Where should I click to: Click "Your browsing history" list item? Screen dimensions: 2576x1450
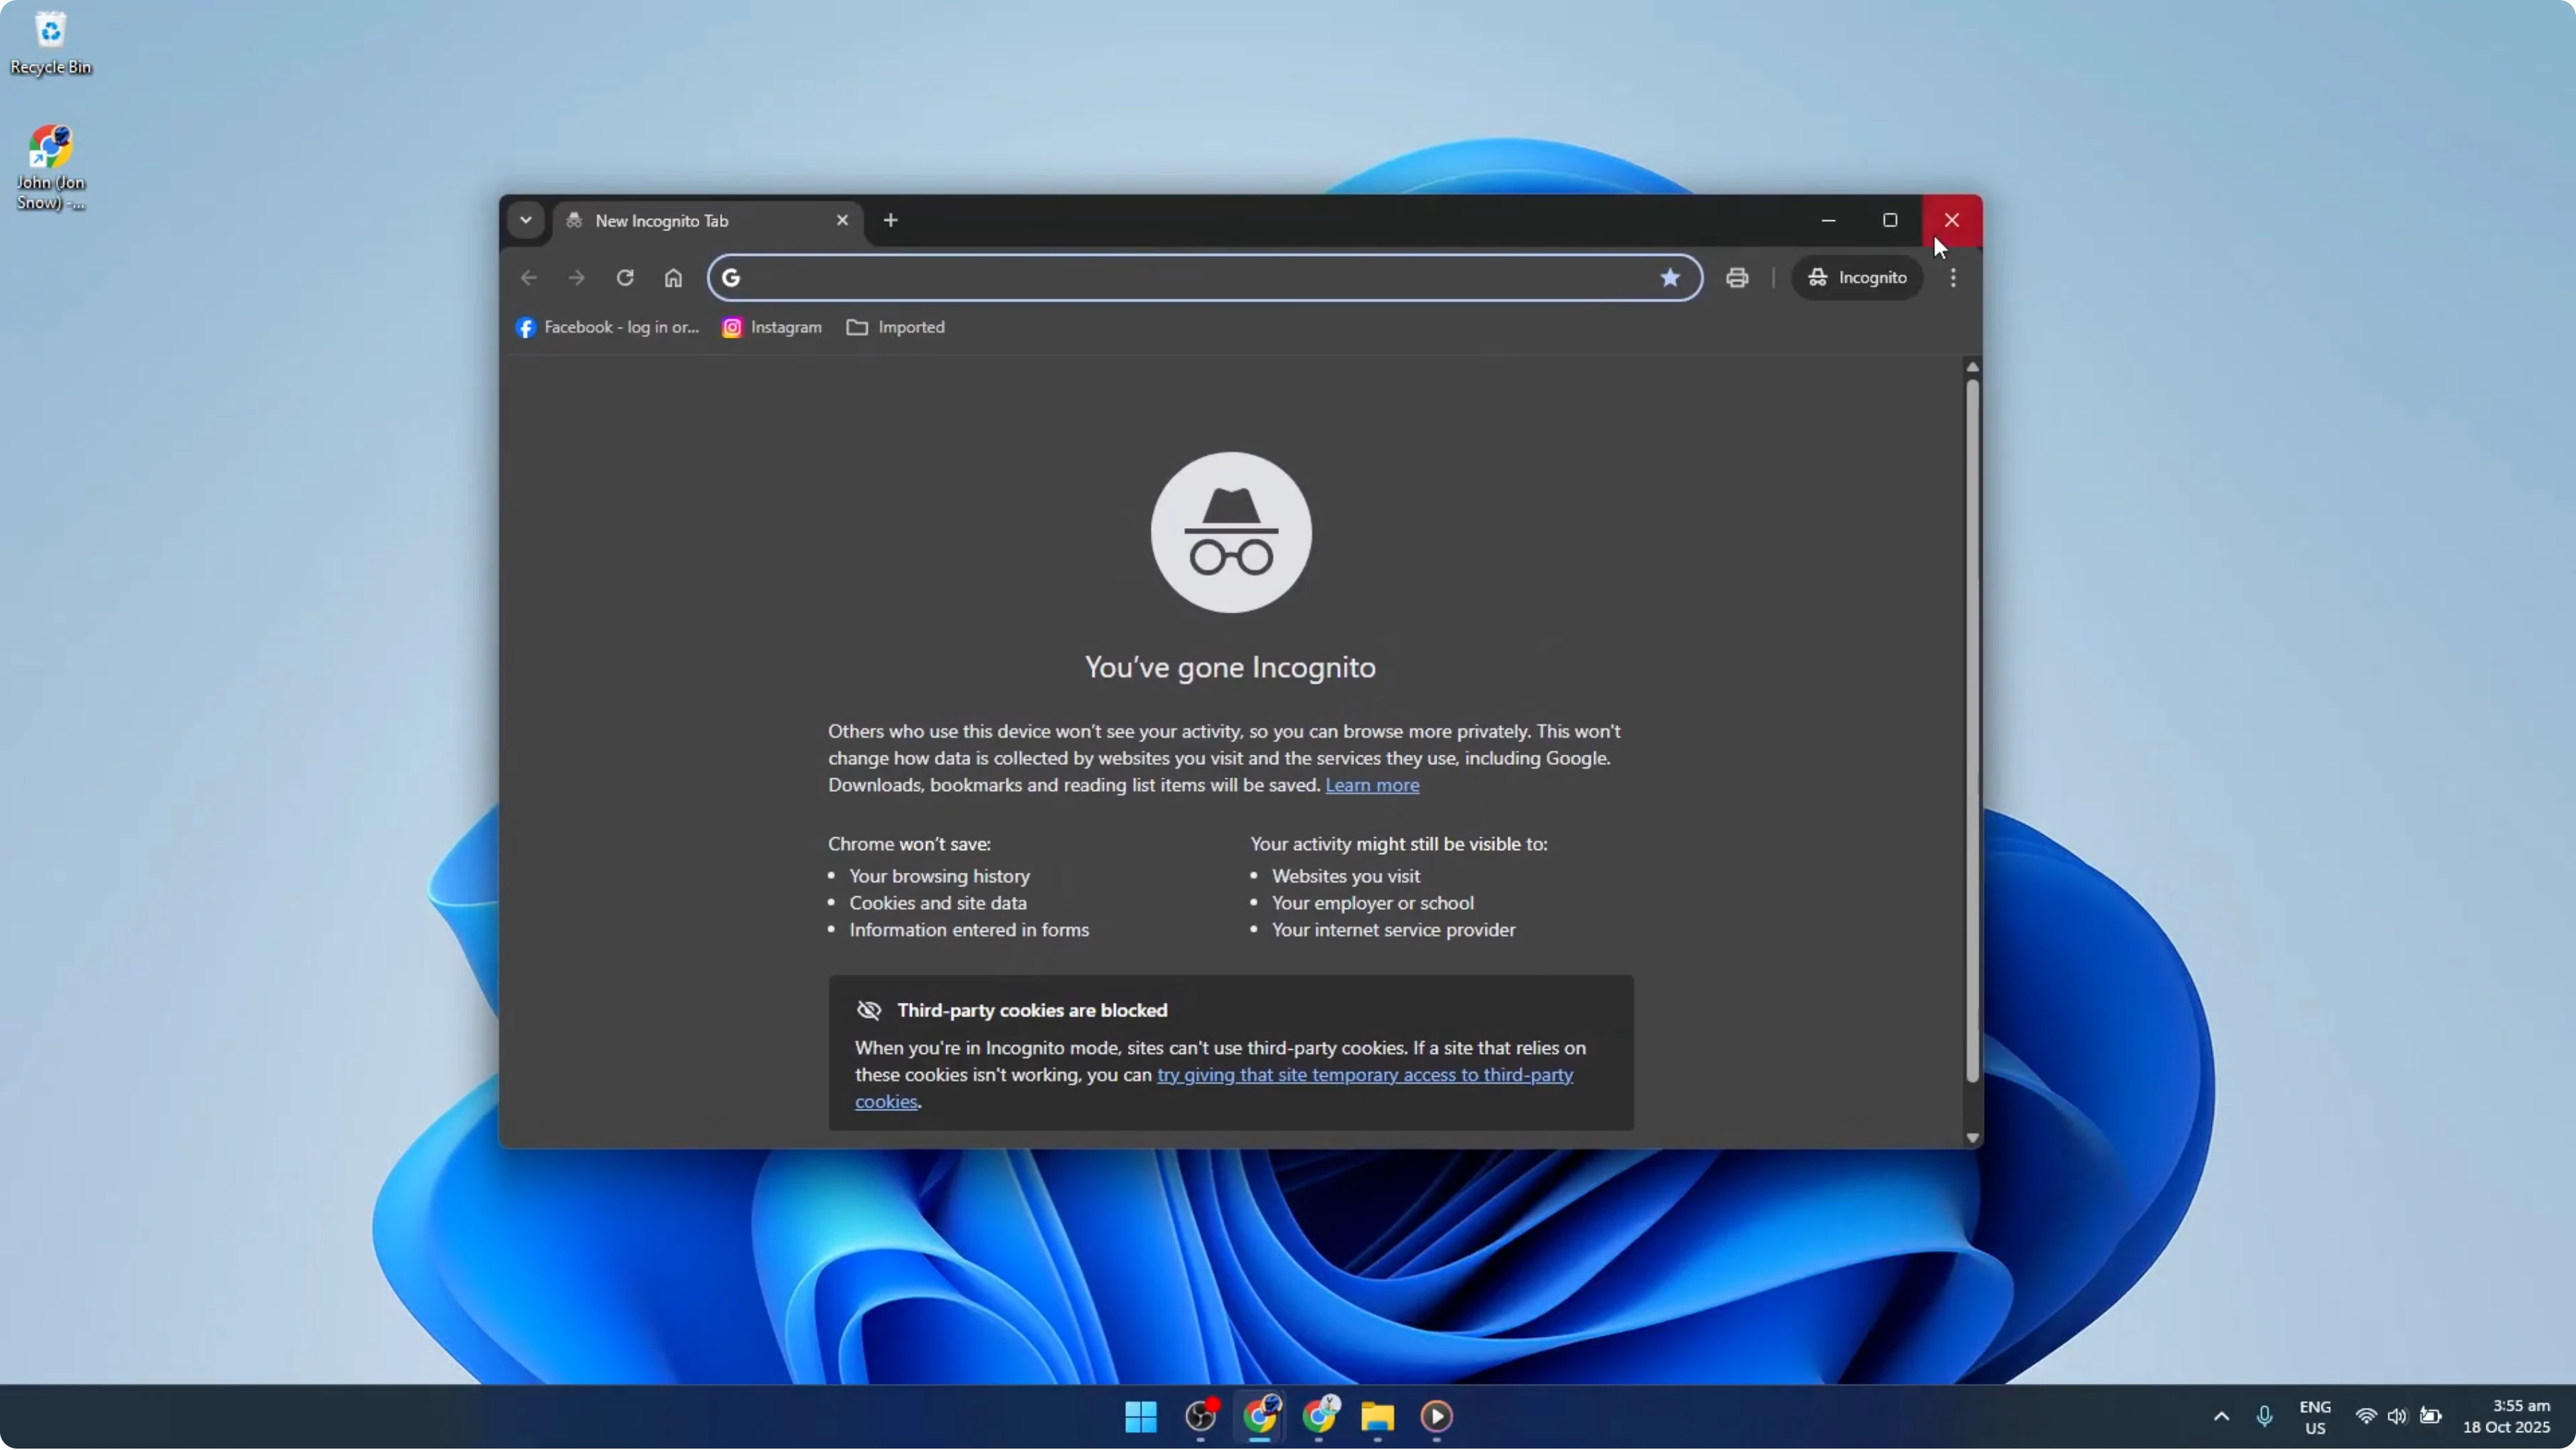tap(939, 877)
